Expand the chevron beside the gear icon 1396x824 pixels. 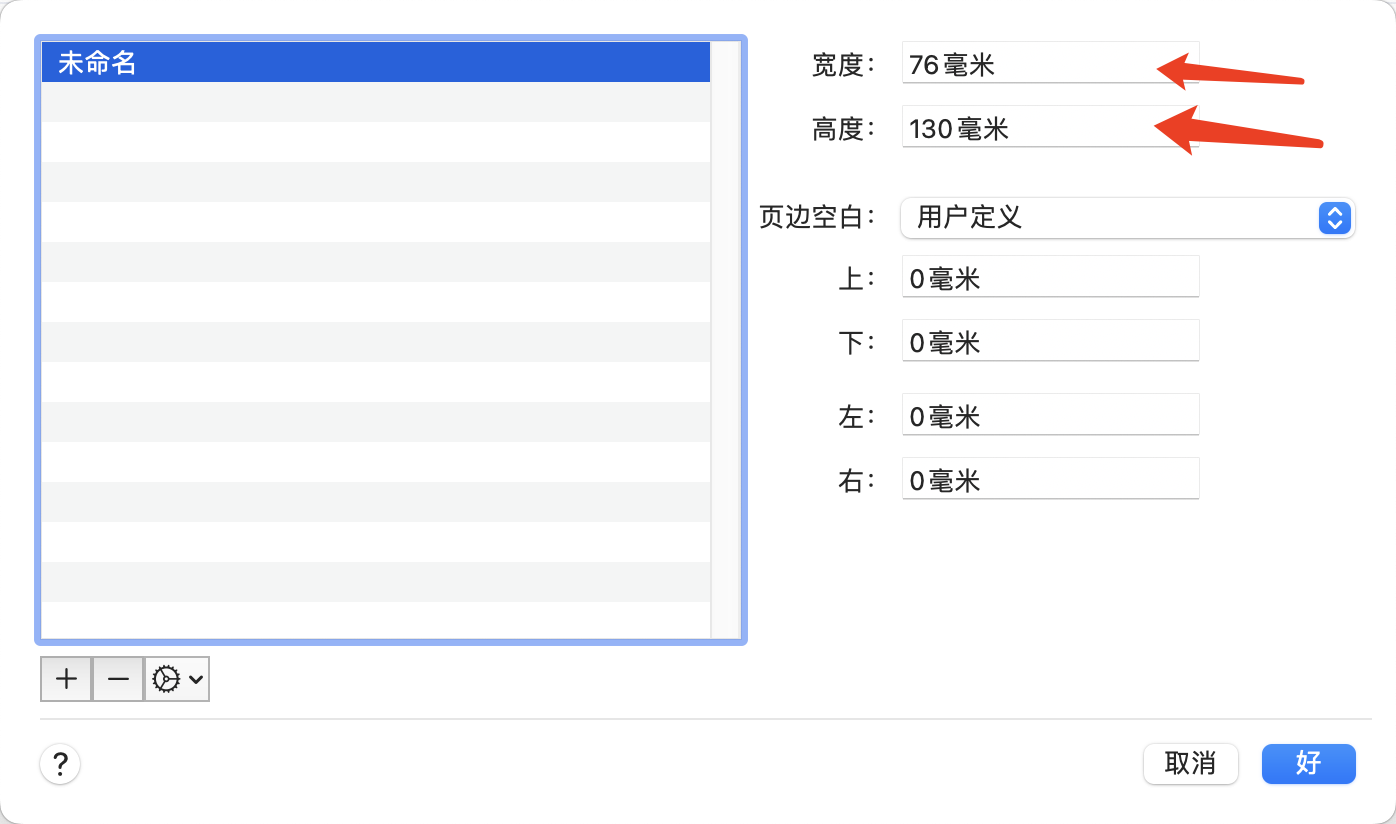tap(196, 680)
